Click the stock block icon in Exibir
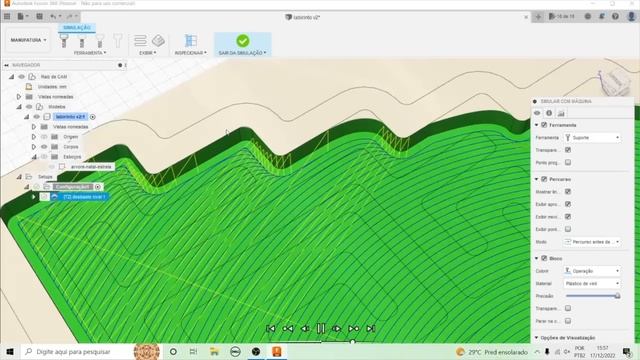The image size is (640, 360). [x=158, y=40]
